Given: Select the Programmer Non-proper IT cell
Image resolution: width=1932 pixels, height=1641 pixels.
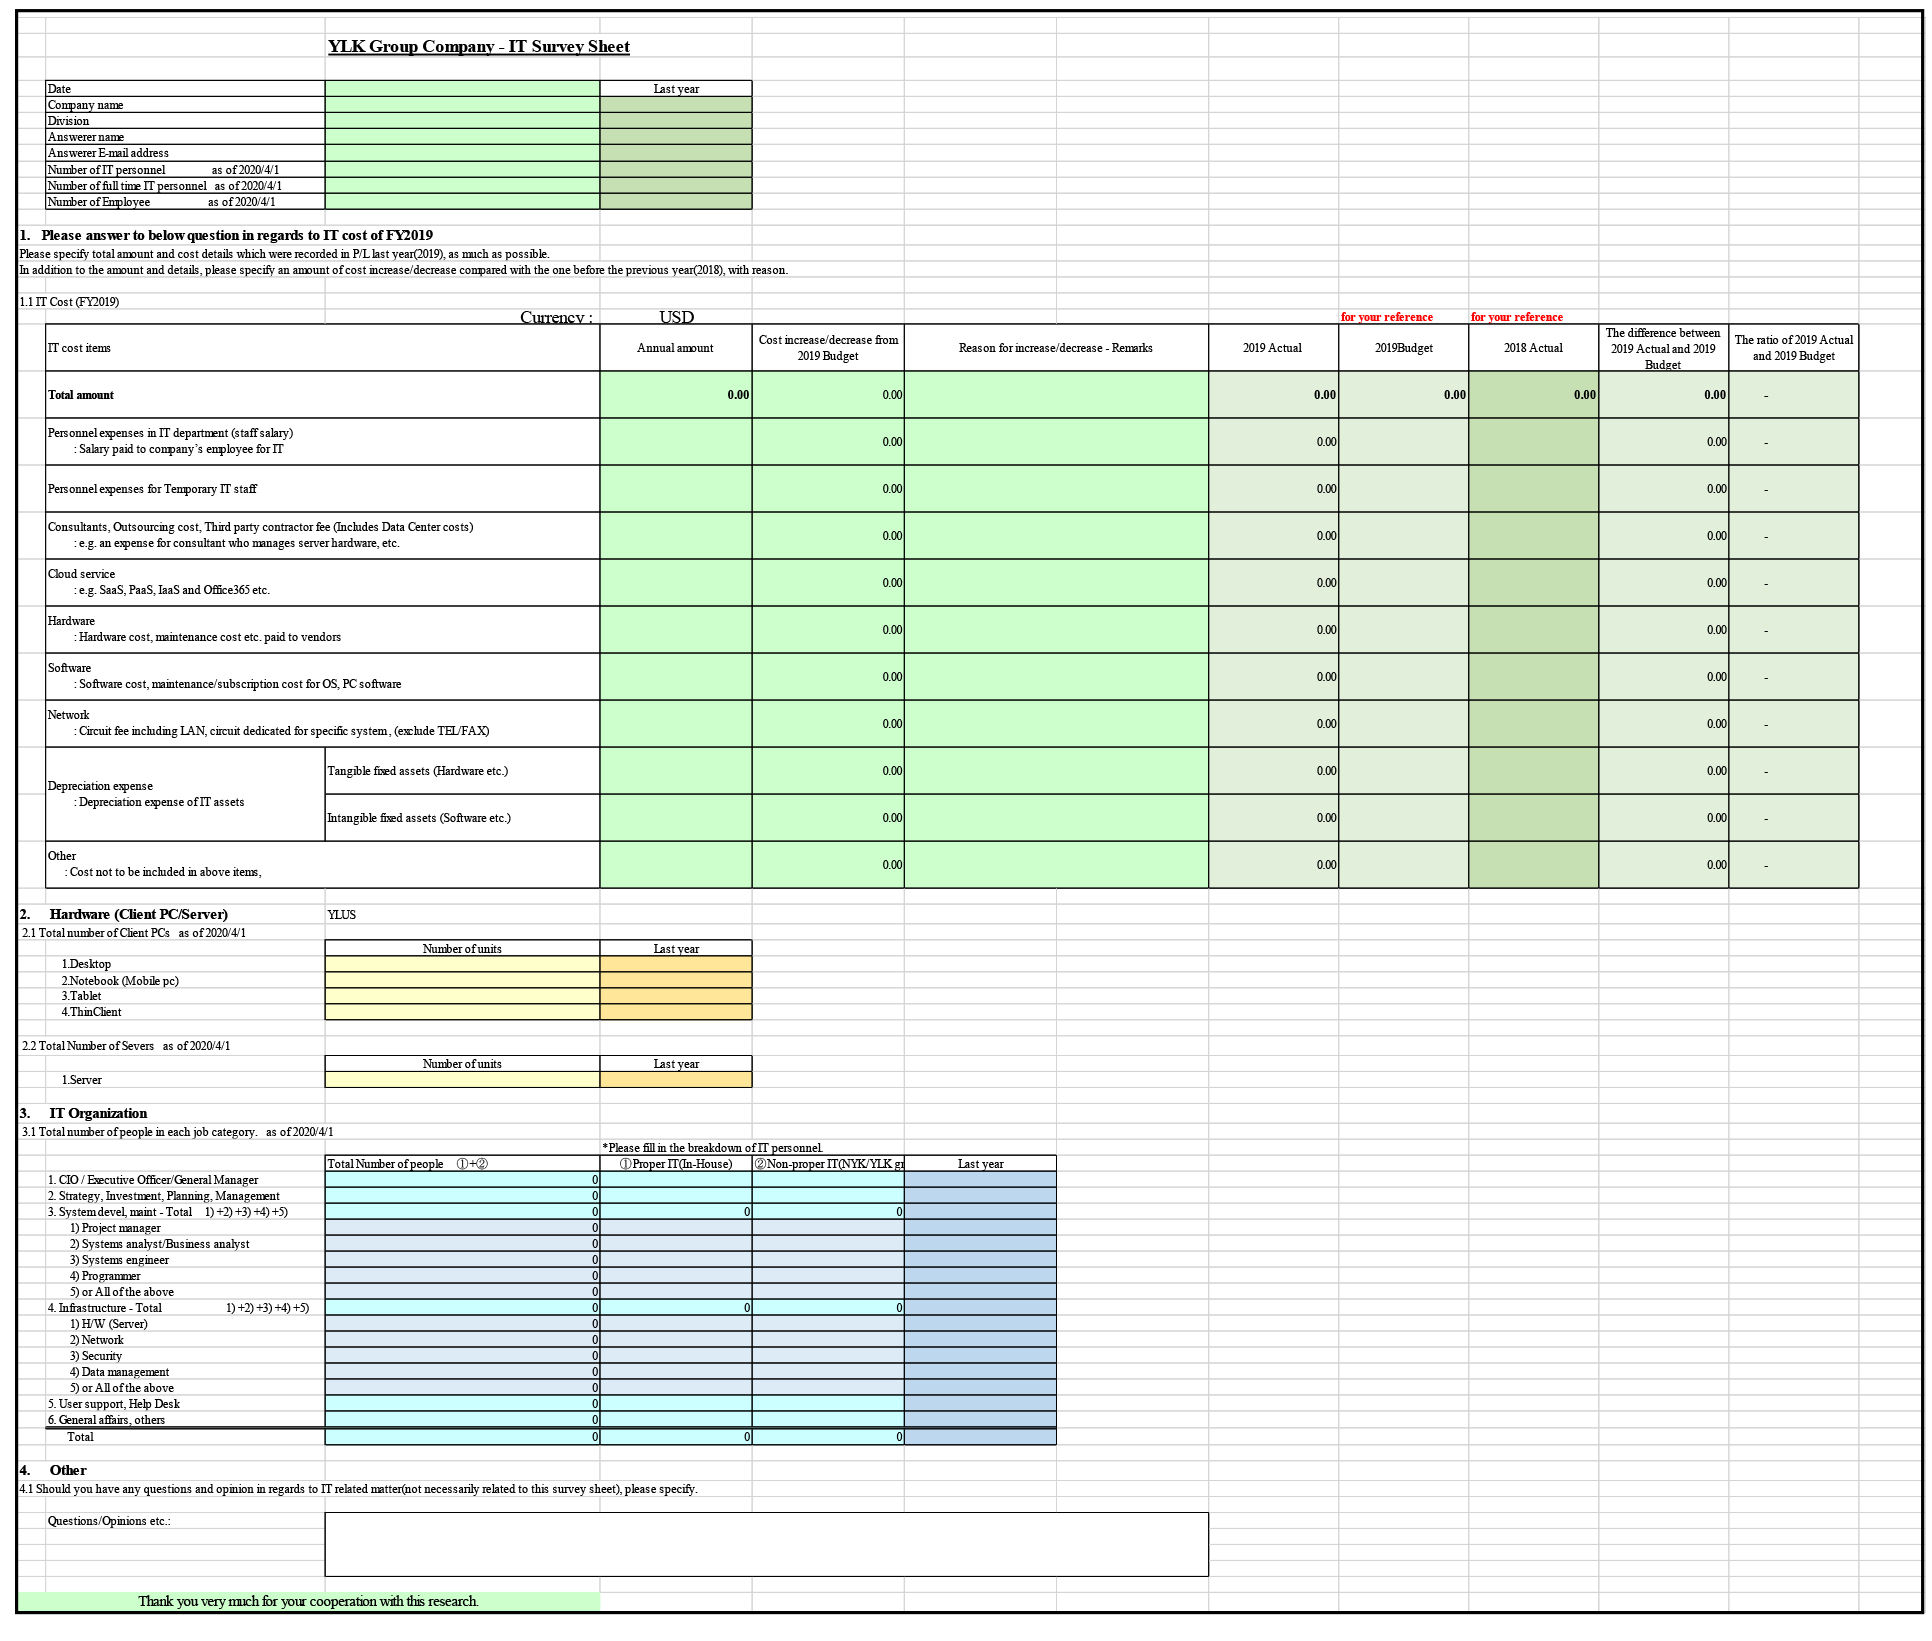Looking at the screenshot, I should (x=828, y=1276).
